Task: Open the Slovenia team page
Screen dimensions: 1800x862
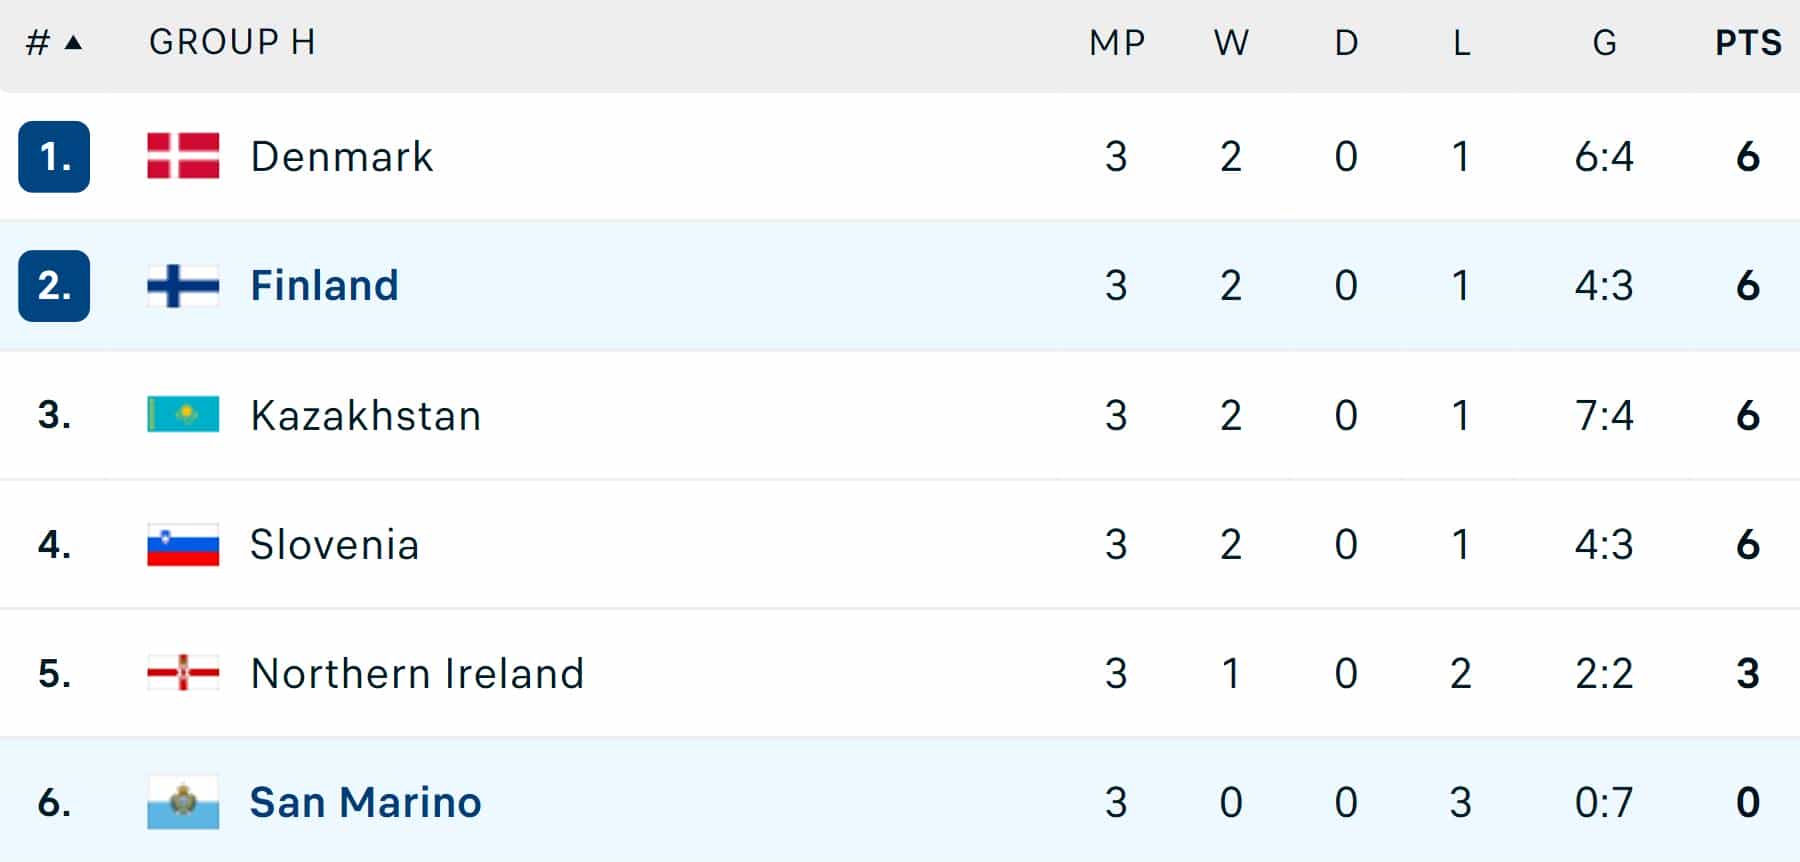Action: coord(334,545)
